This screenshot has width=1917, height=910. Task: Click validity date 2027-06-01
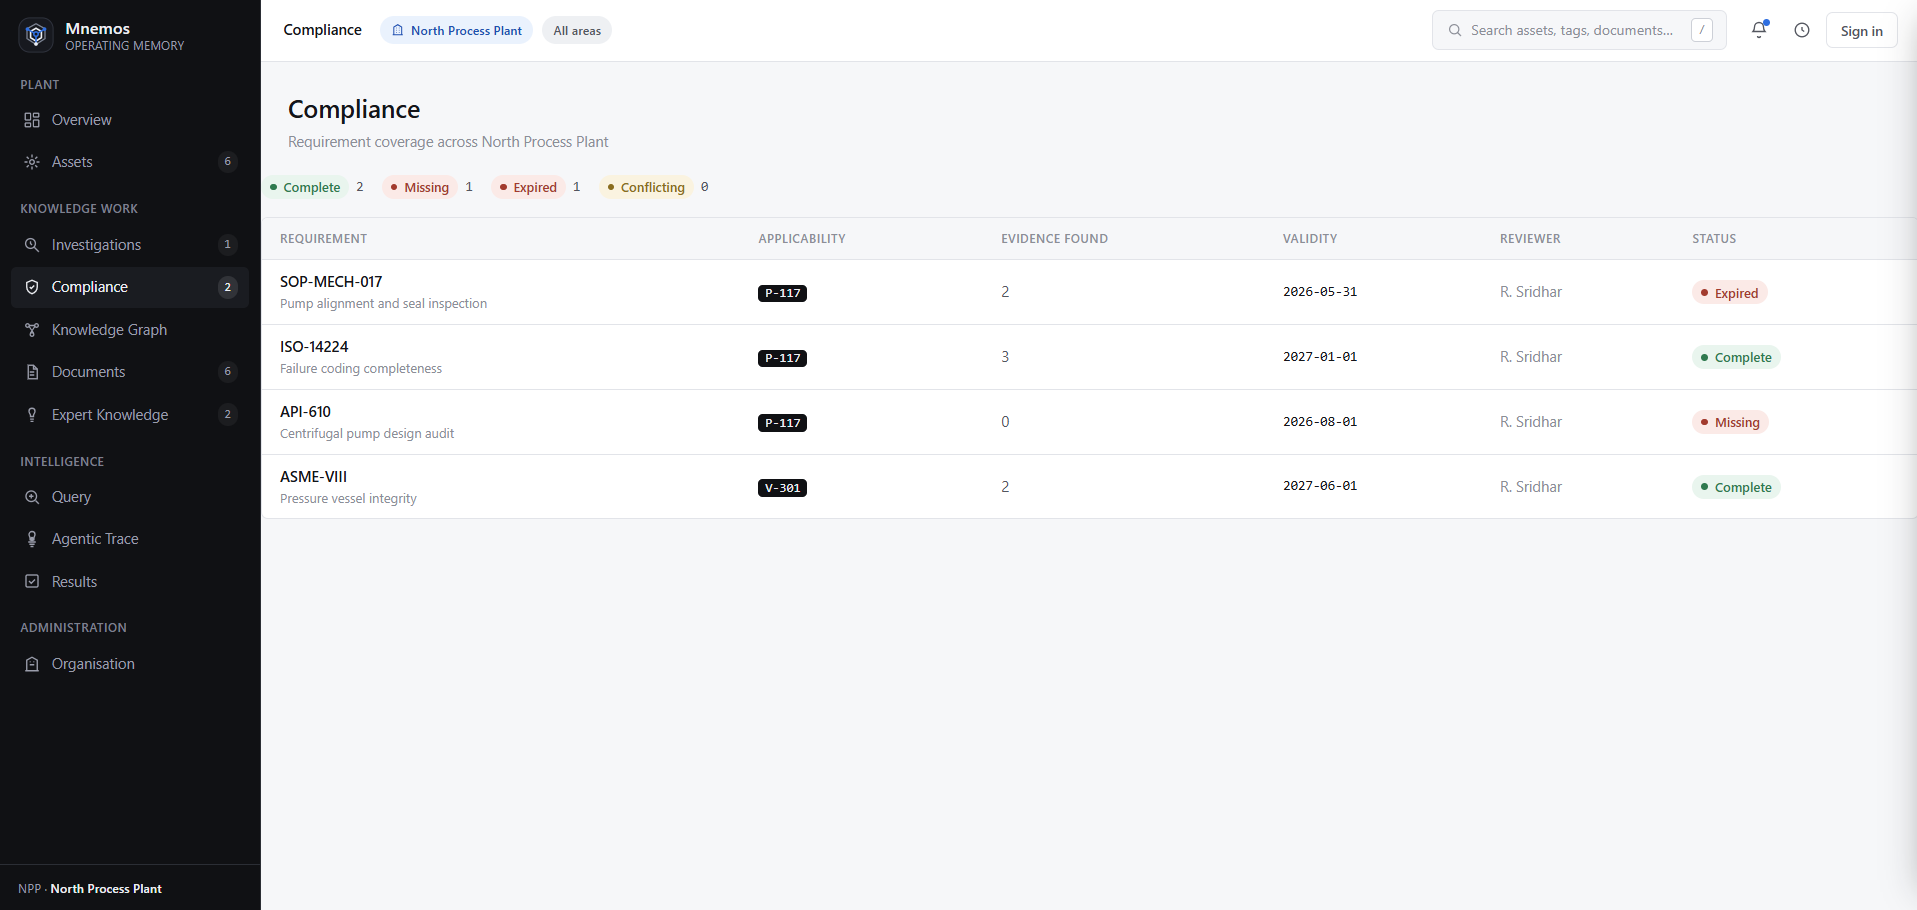tap(1320, 486)
